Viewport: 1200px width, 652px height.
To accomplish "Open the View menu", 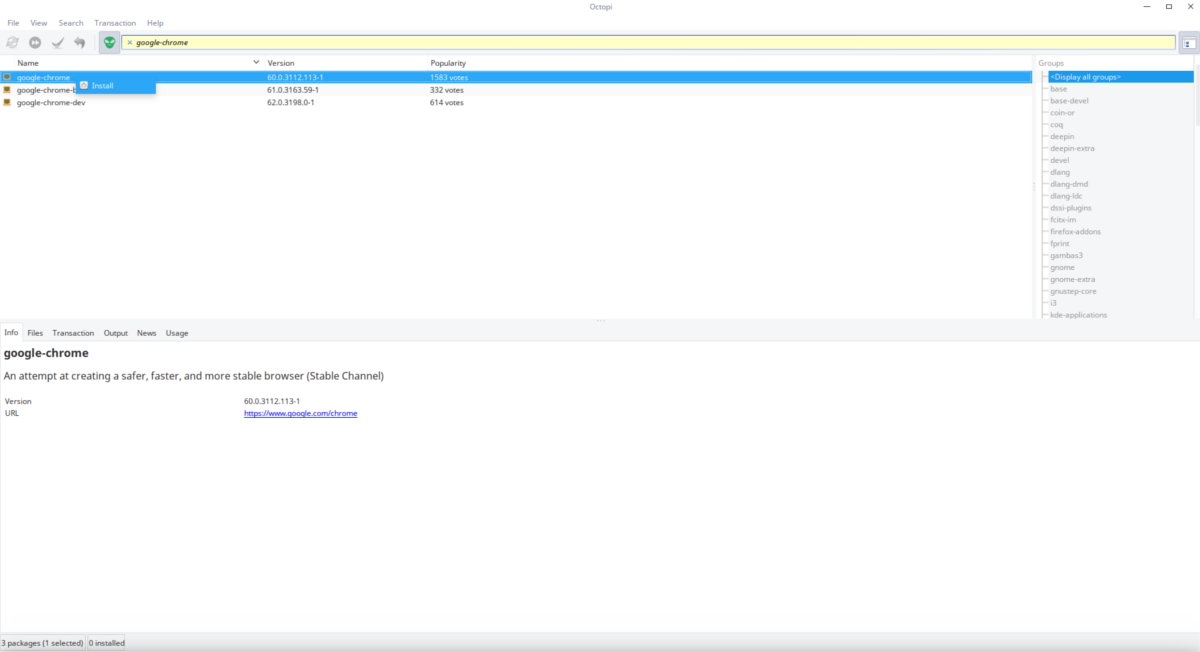I will [x=39, y=22].
